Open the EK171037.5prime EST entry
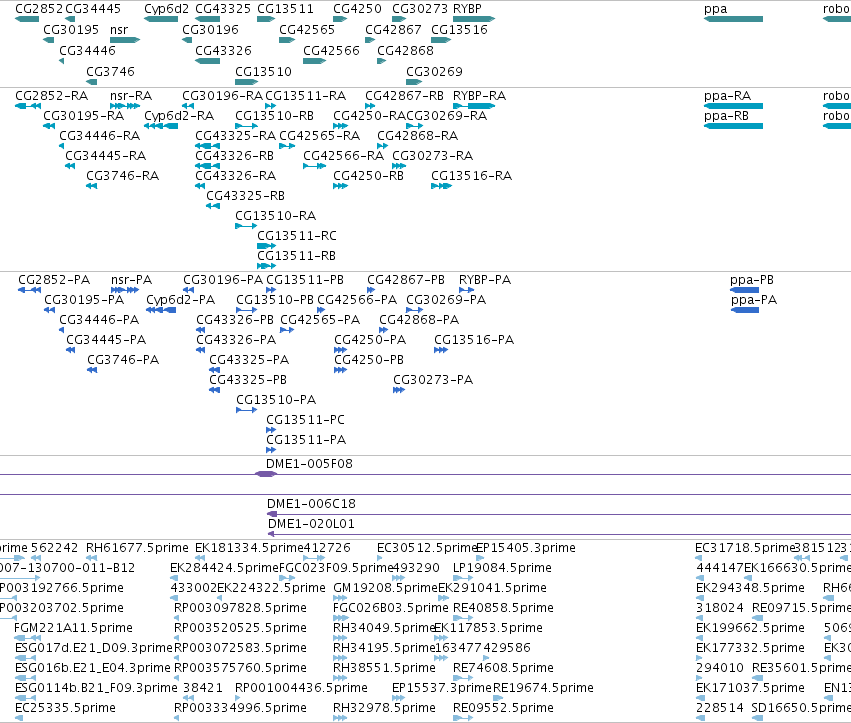The height and width of the screenshot is (723, 851). click(x=698, y=698)
